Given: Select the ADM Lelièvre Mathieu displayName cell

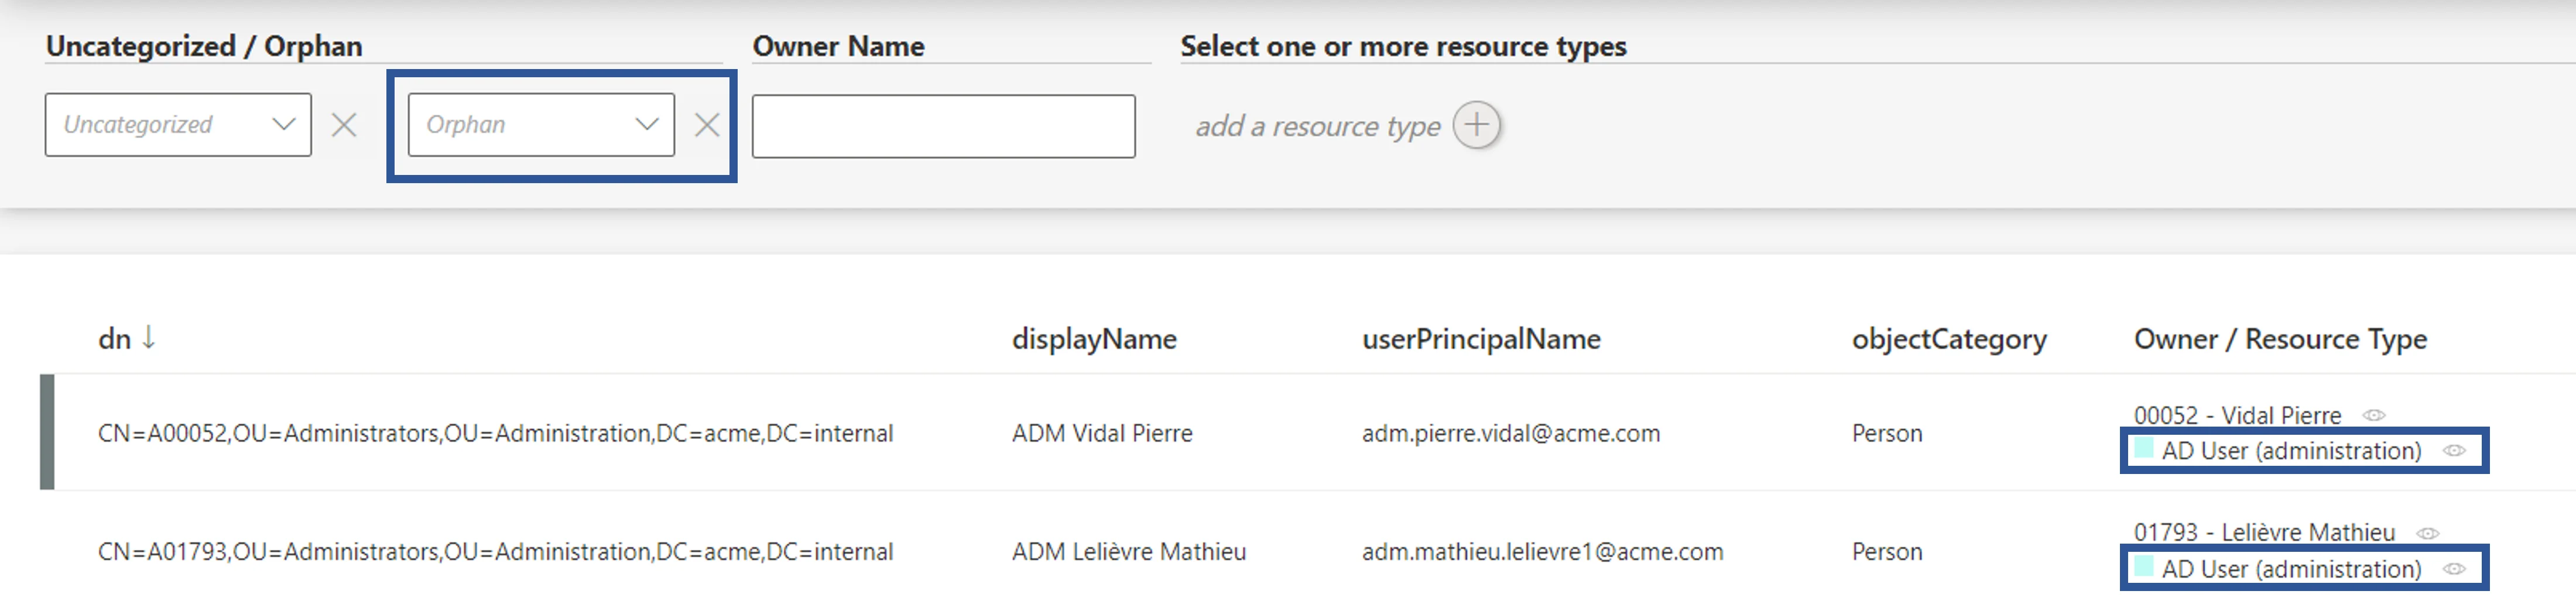Looking at the screenshot, I should (1129, 551).
